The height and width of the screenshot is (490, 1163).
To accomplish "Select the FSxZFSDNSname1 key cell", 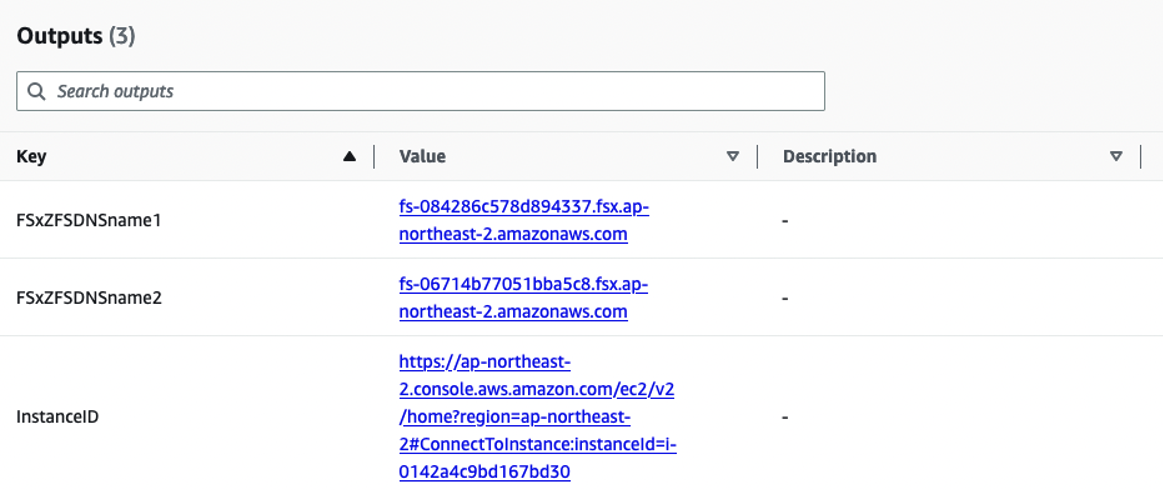I will coord(88,221).
